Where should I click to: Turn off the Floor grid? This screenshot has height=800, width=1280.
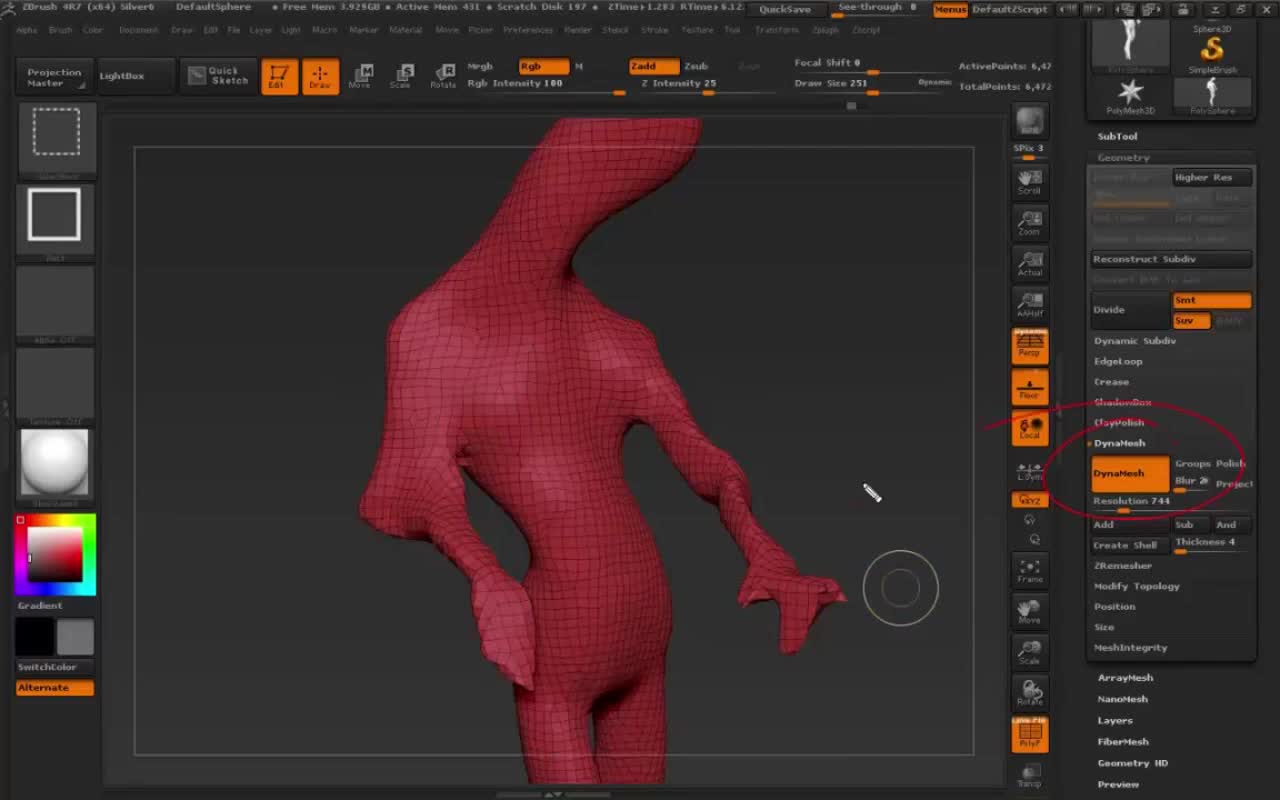(x=1029, y=387)
